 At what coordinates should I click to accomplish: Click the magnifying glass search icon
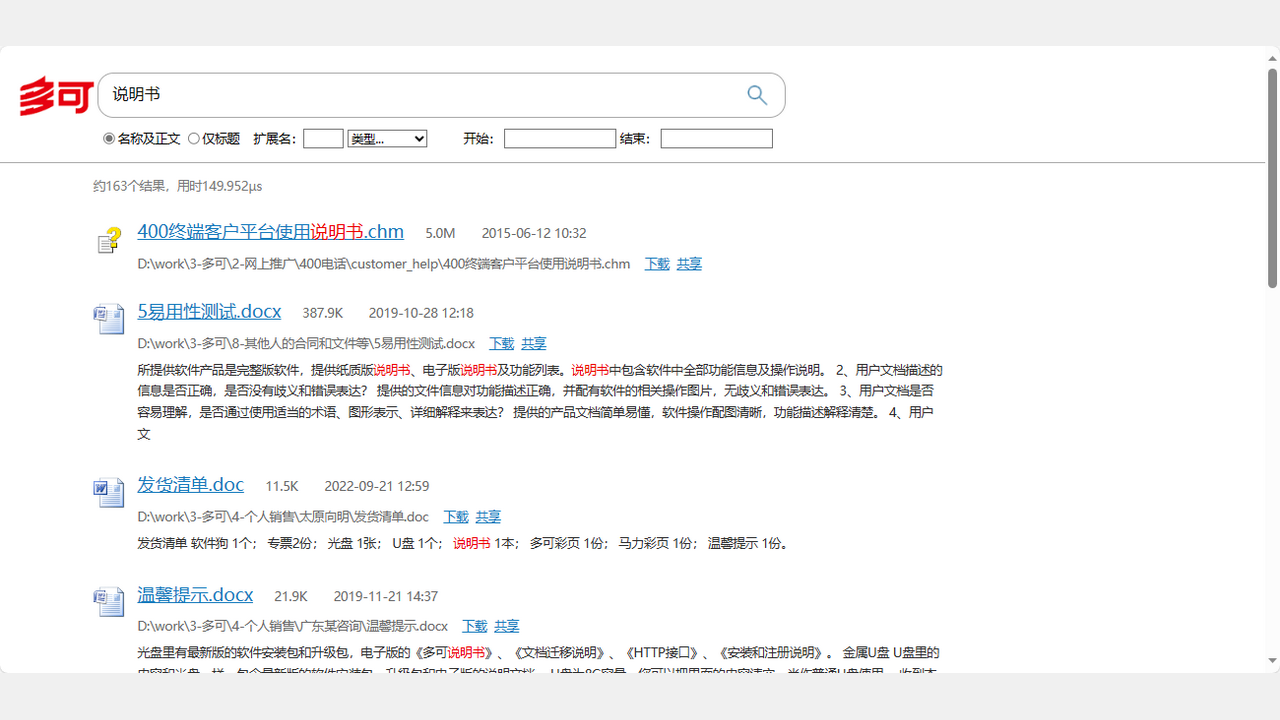757,94
